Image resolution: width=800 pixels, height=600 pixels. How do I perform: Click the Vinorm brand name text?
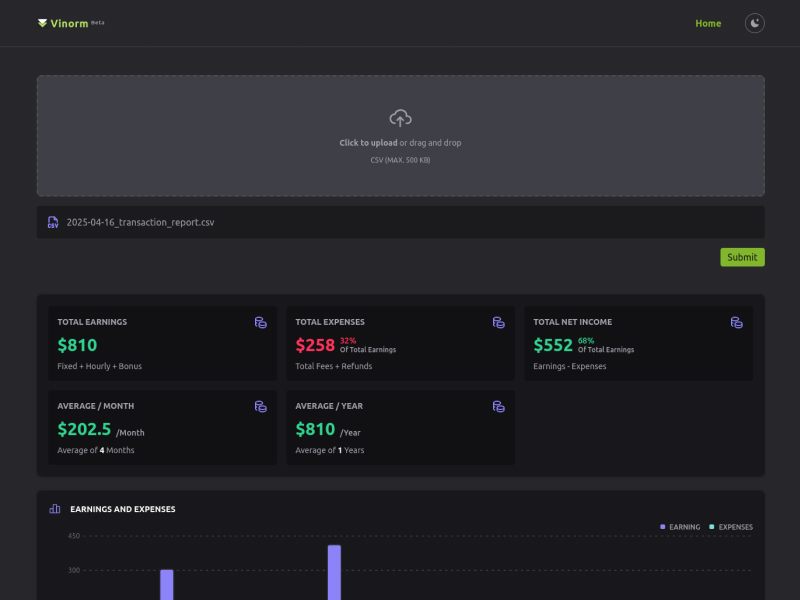click(69, 23)
